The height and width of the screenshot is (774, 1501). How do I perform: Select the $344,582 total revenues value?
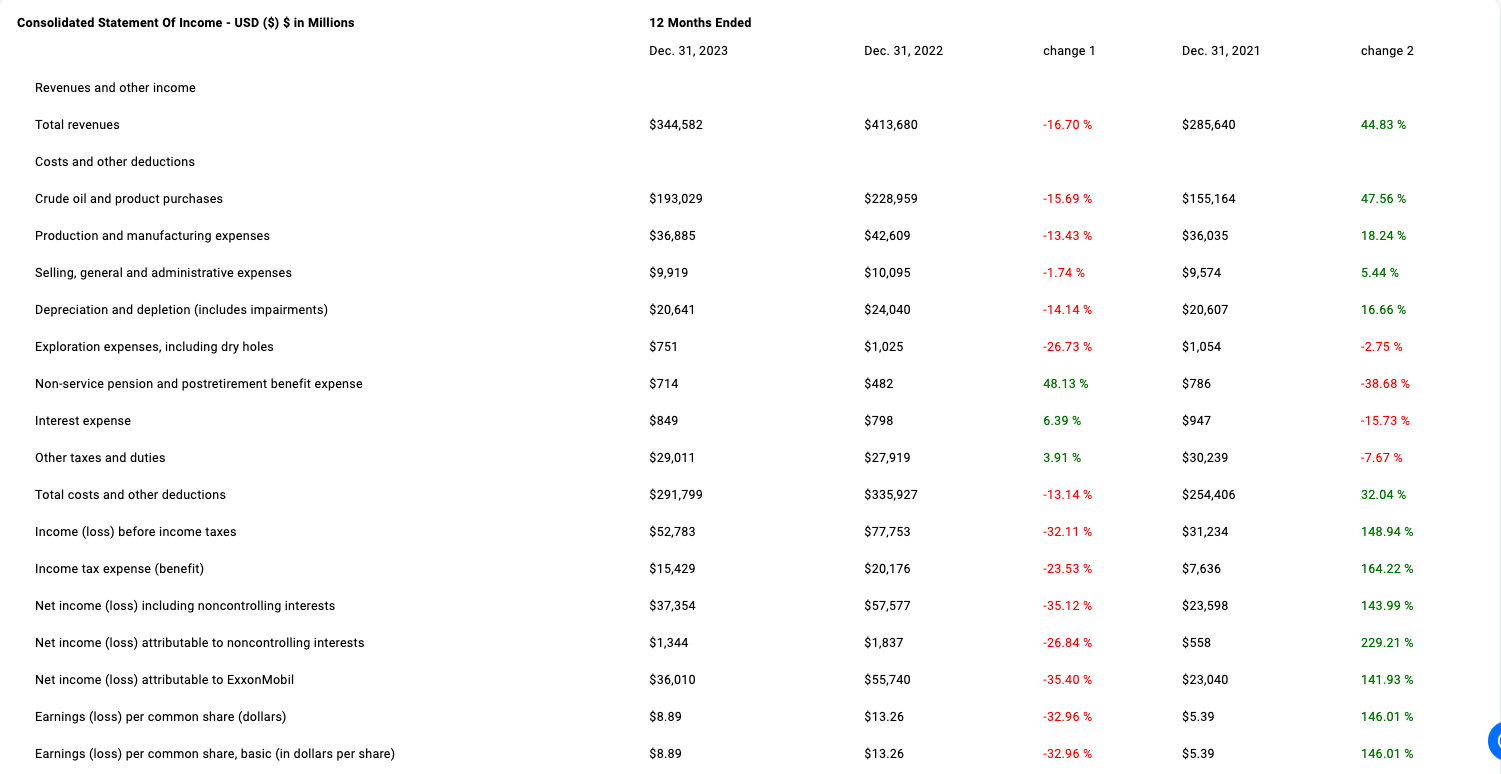[675, 125]
